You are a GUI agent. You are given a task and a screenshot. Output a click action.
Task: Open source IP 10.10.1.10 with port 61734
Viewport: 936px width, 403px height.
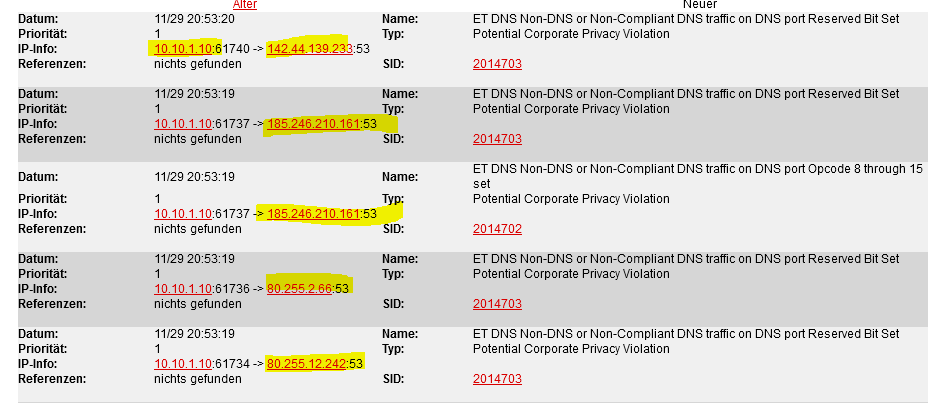coord(183,364)
